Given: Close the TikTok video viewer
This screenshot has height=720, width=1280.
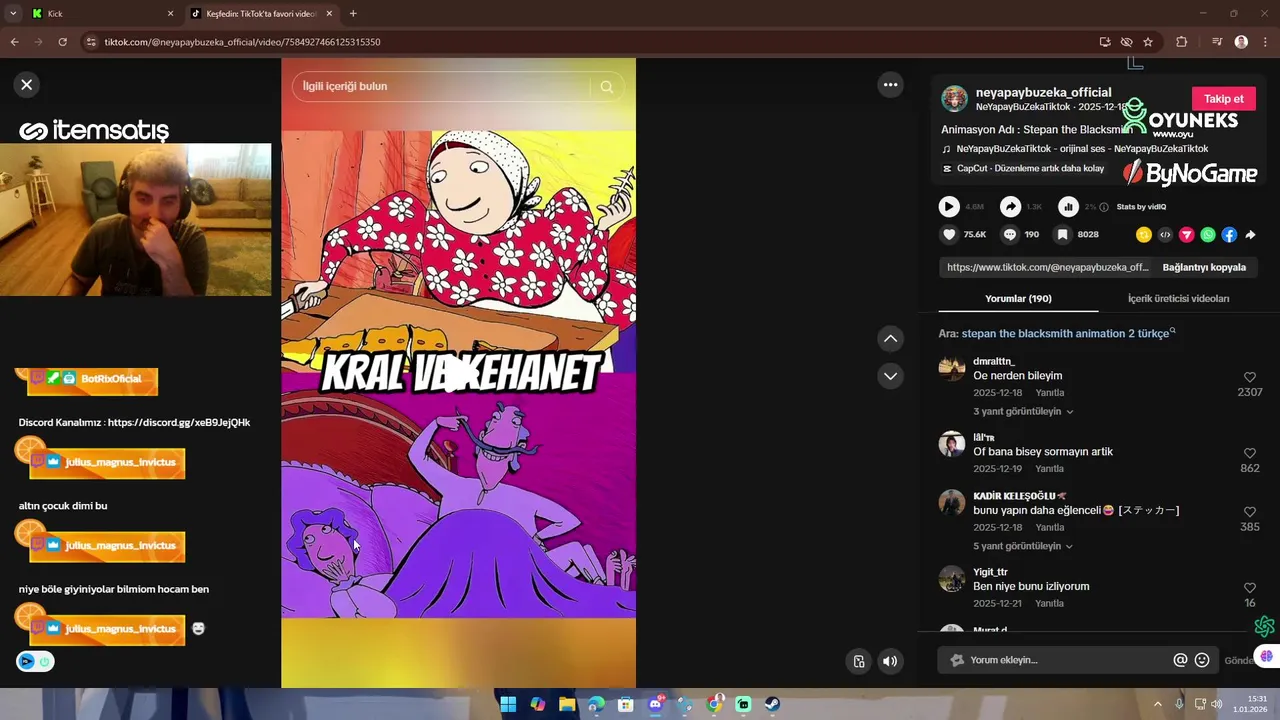Looking at the screenshot, I should click(27, 85).
